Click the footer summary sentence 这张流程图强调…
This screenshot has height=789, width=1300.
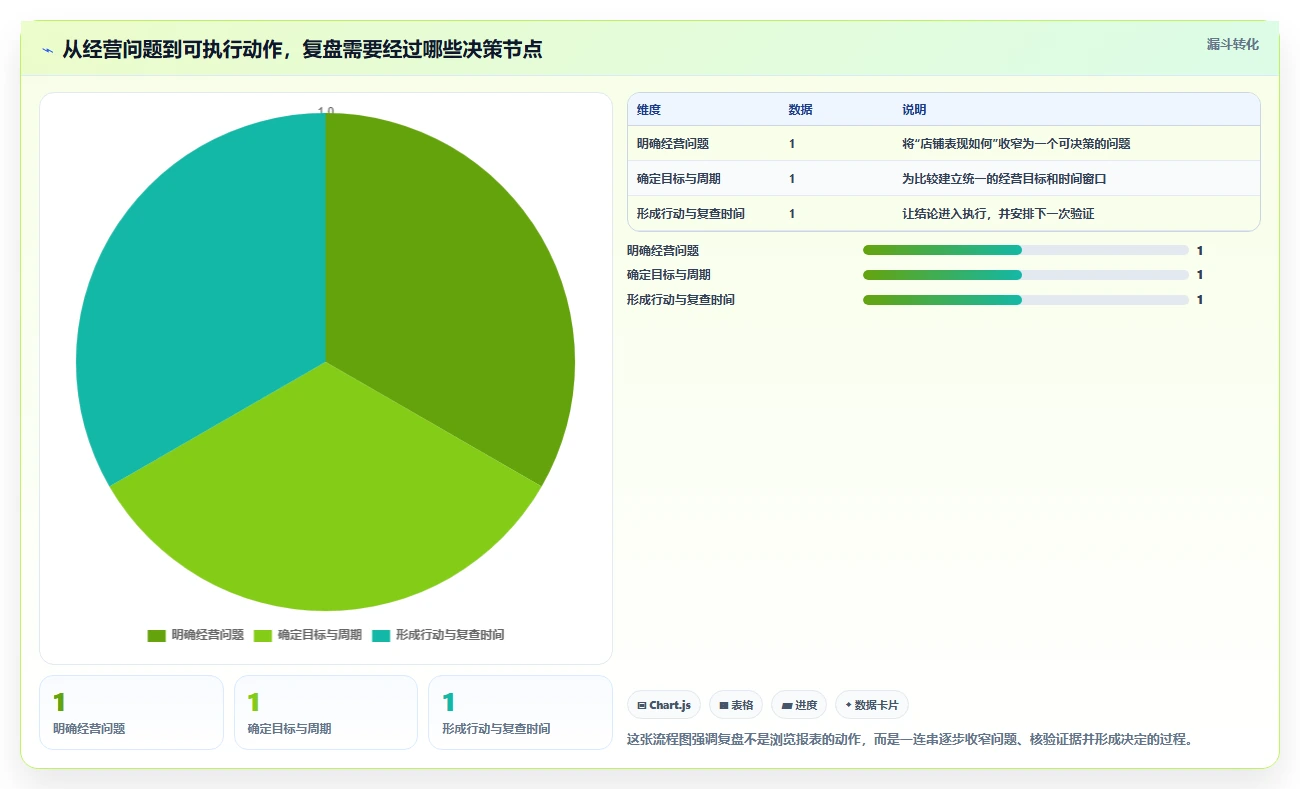click(910, 740)
